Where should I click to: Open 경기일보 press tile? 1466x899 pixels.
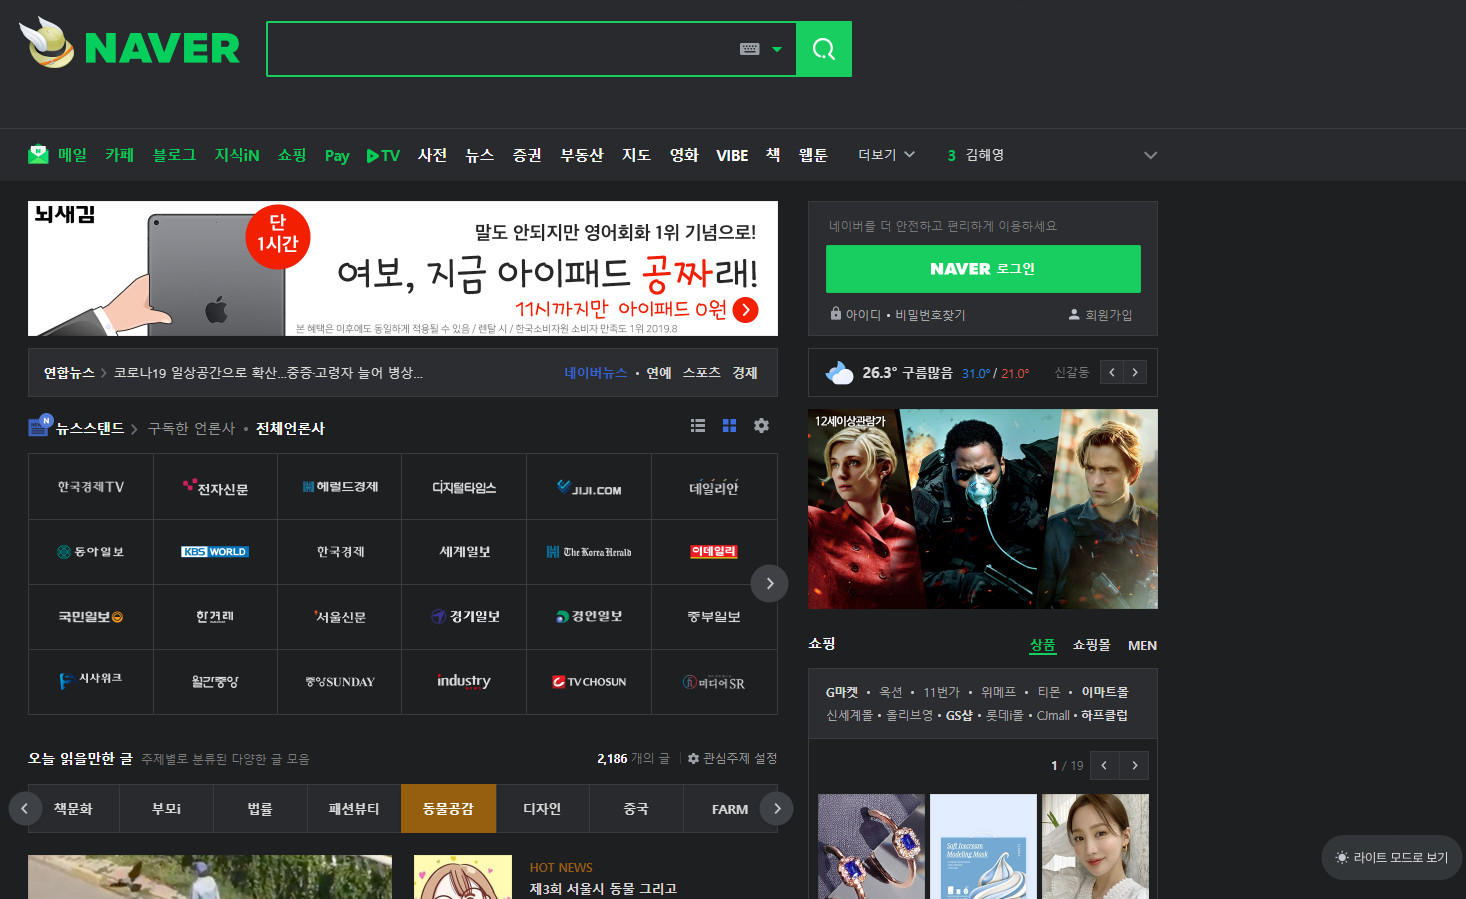point(464,617)
